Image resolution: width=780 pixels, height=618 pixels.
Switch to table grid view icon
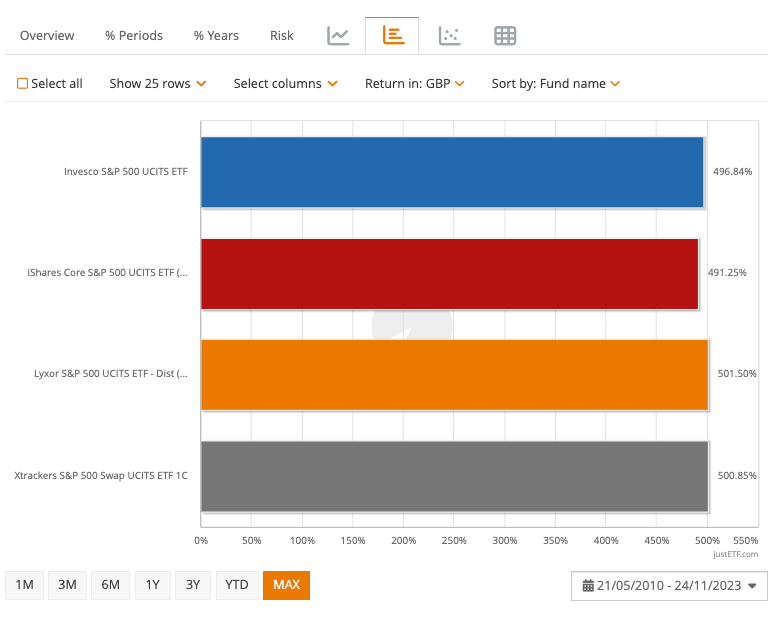pyautogui.click(x=505, y=36)
